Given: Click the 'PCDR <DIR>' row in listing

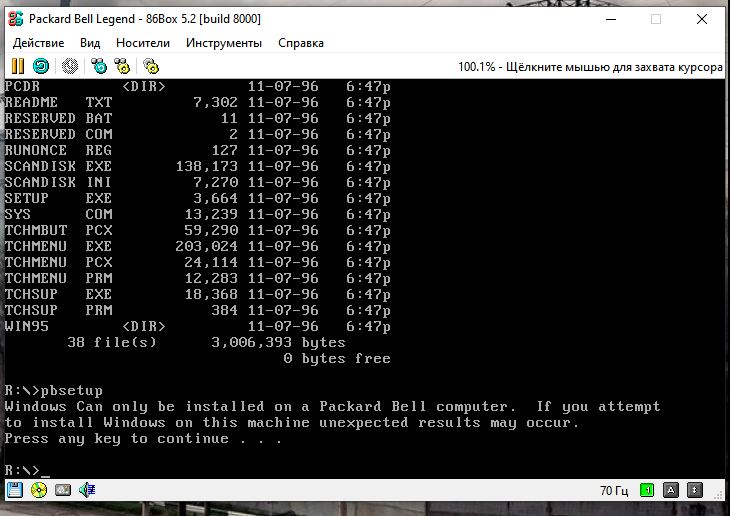Looking at the screenshot, I should (x=197, y=87).
